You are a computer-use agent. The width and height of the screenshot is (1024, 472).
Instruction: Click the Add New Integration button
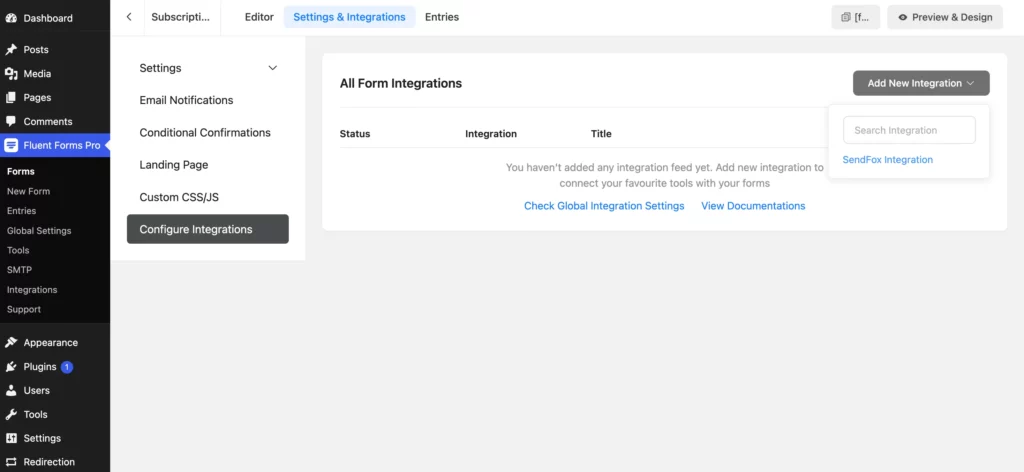click(x=921, y=83)
